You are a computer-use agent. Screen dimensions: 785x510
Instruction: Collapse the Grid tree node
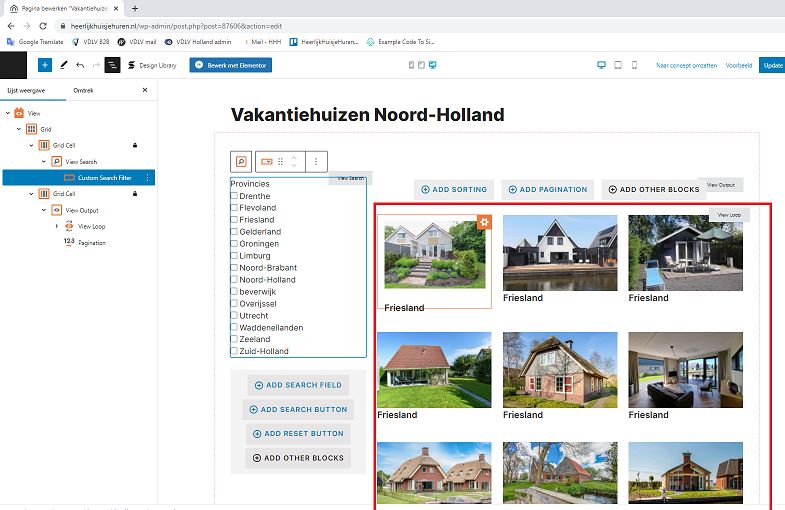tap(19, 129)
